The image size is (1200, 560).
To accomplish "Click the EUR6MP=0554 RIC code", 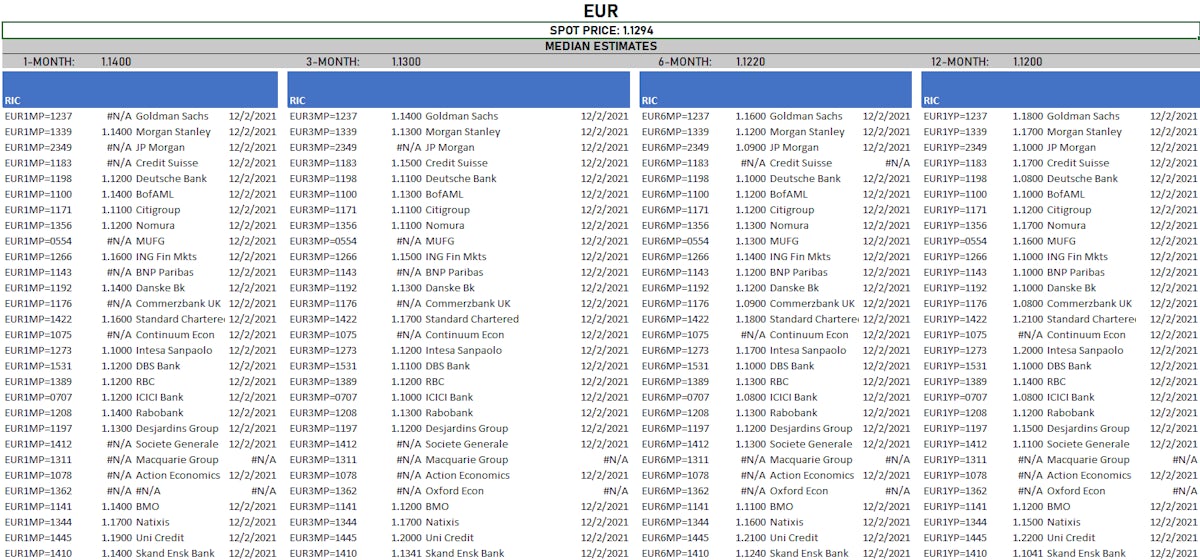I will point(675,241).
